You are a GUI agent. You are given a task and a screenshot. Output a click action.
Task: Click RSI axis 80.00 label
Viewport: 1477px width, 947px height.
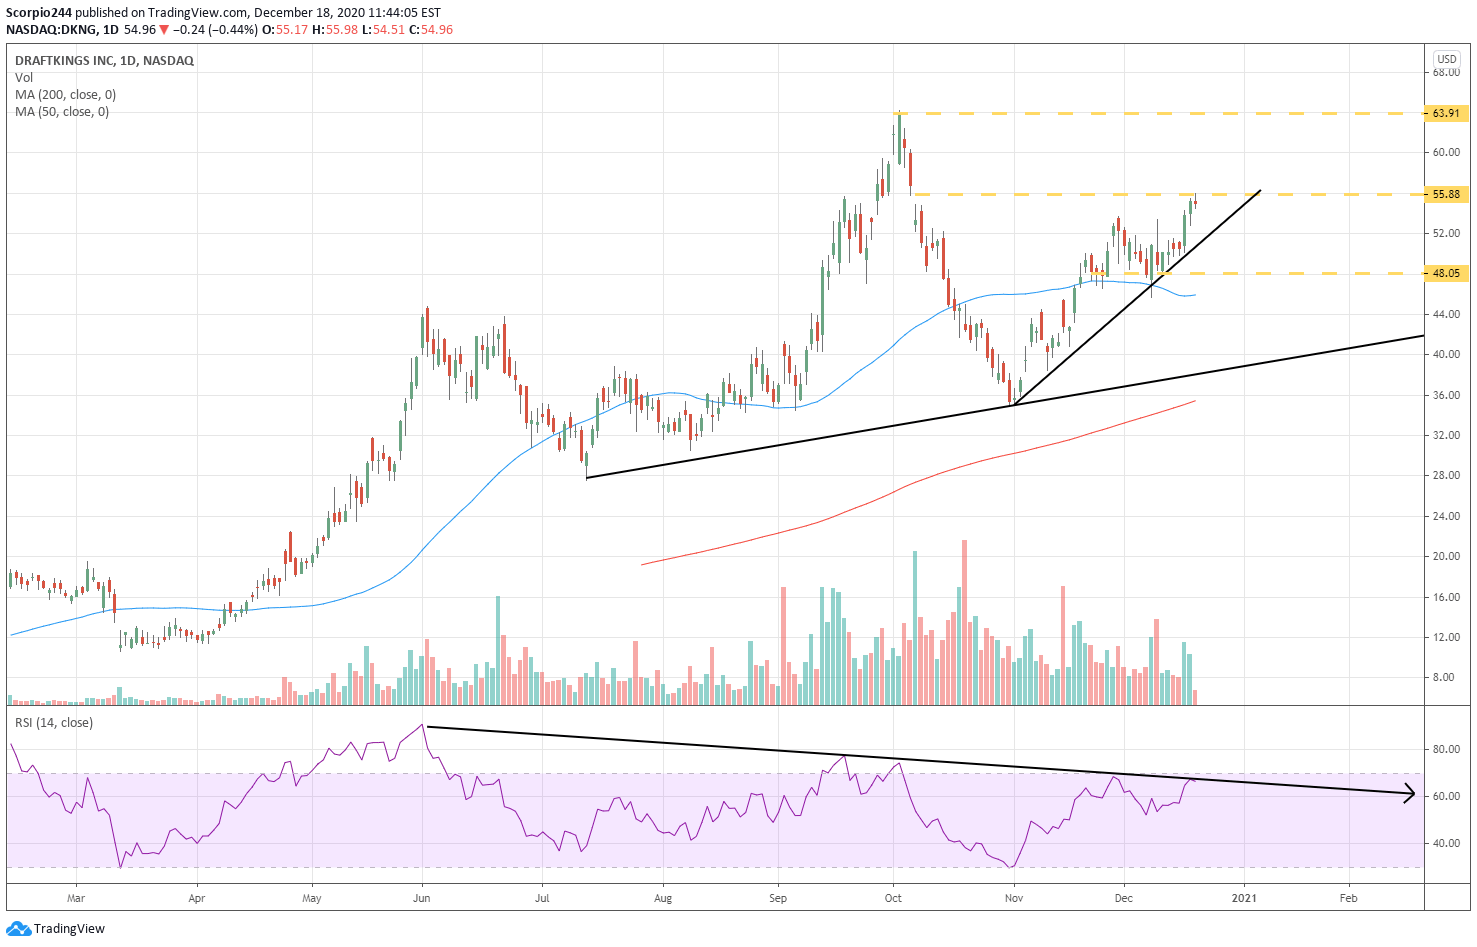[1446, 750]
